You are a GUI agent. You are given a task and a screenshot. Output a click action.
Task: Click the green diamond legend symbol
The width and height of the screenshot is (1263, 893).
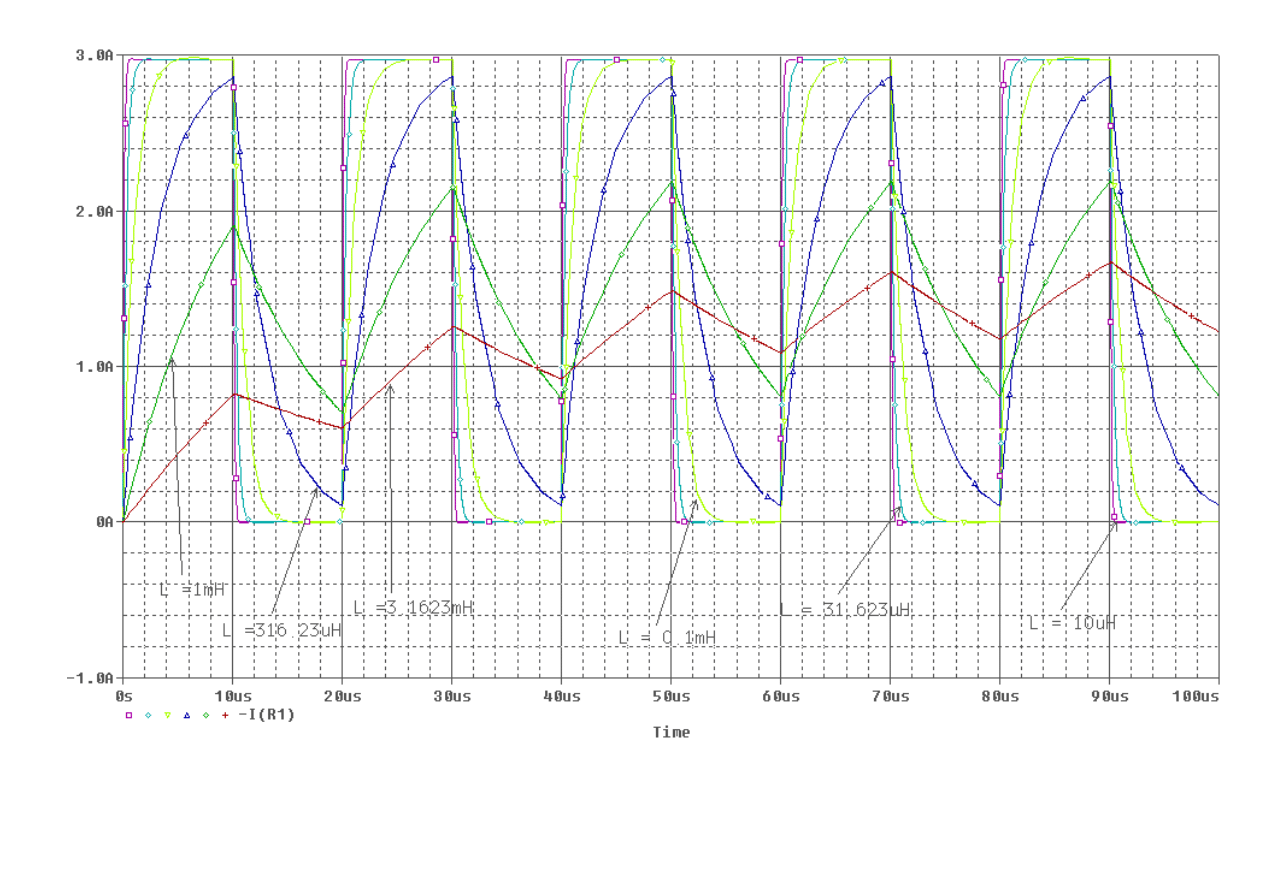coord(206,715)
